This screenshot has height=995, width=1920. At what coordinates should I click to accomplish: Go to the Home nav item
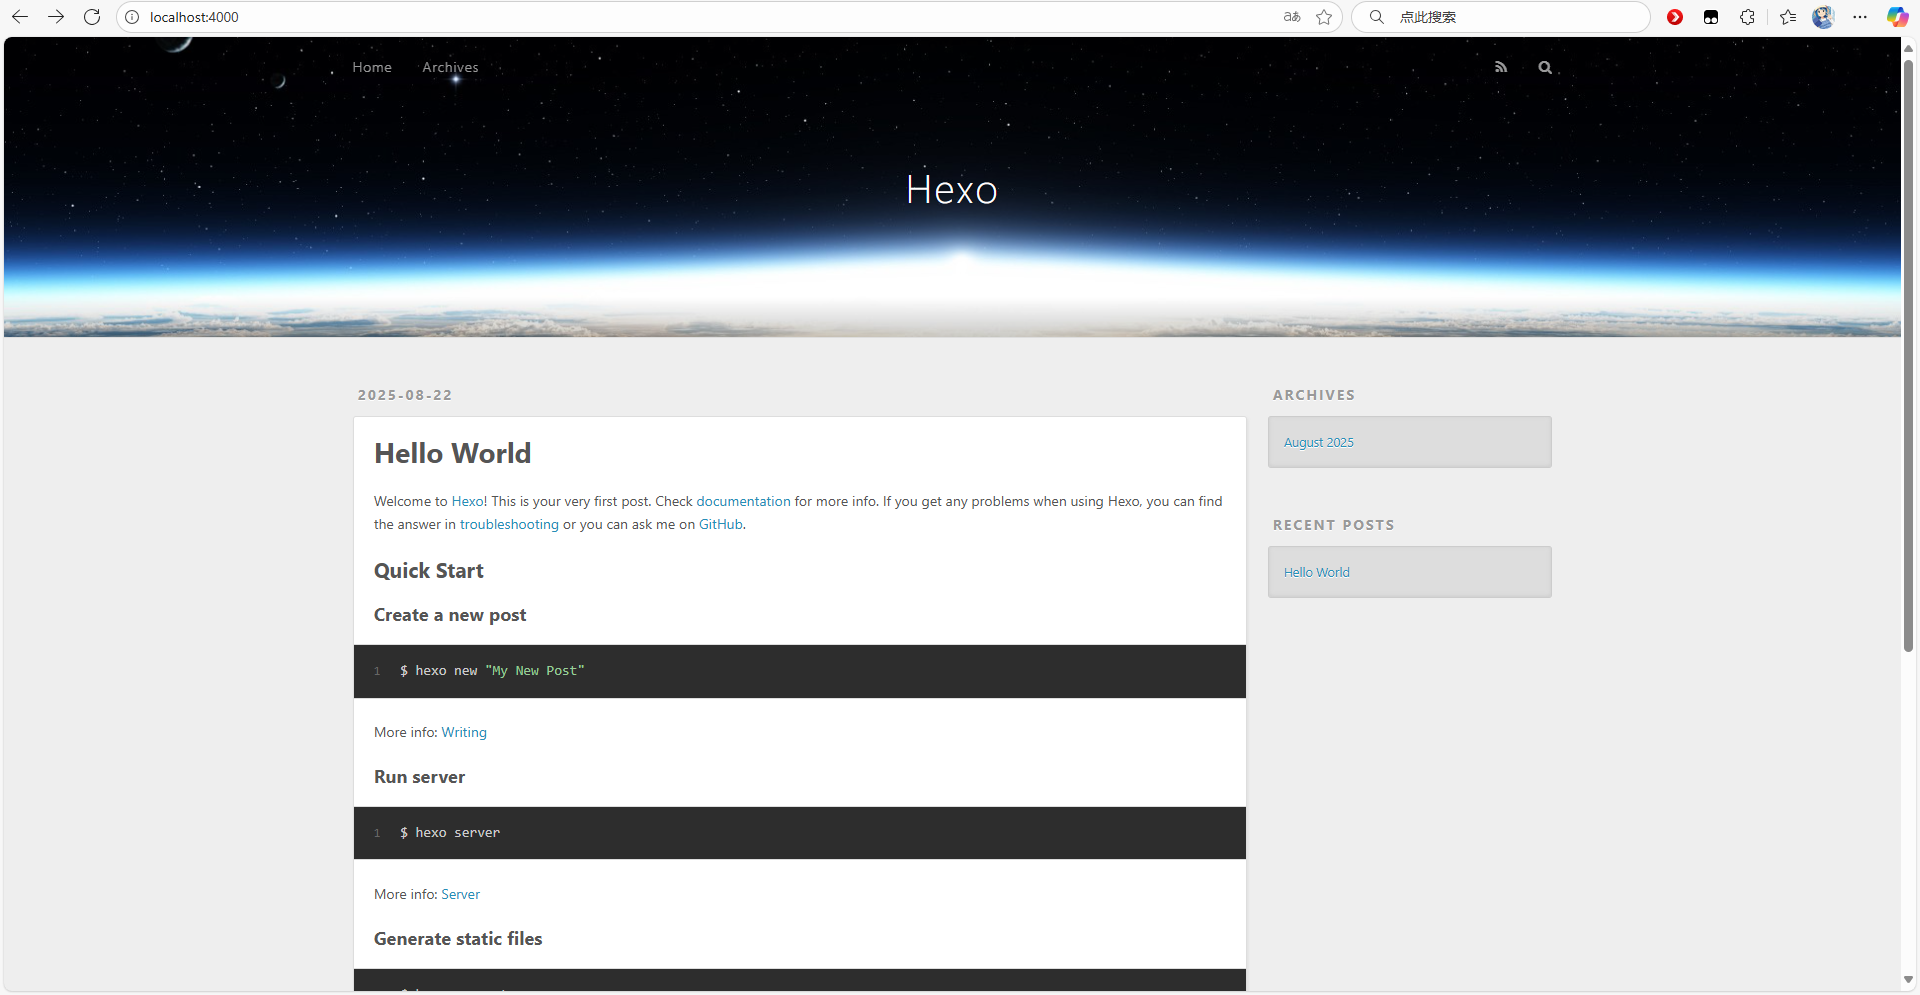click(372, 67)
